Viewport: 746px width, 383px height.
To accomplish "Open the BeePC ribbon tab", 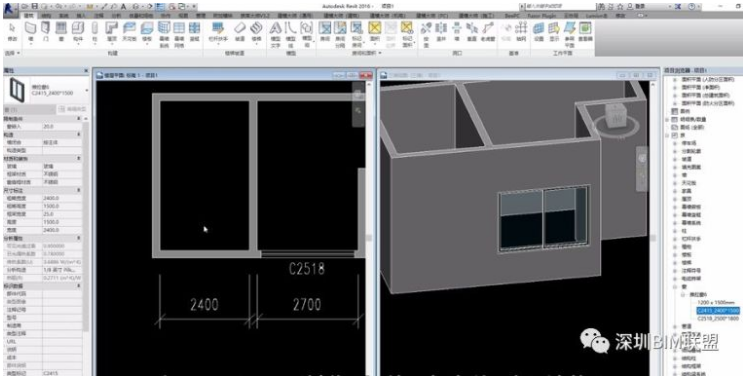I will (512, 15).
